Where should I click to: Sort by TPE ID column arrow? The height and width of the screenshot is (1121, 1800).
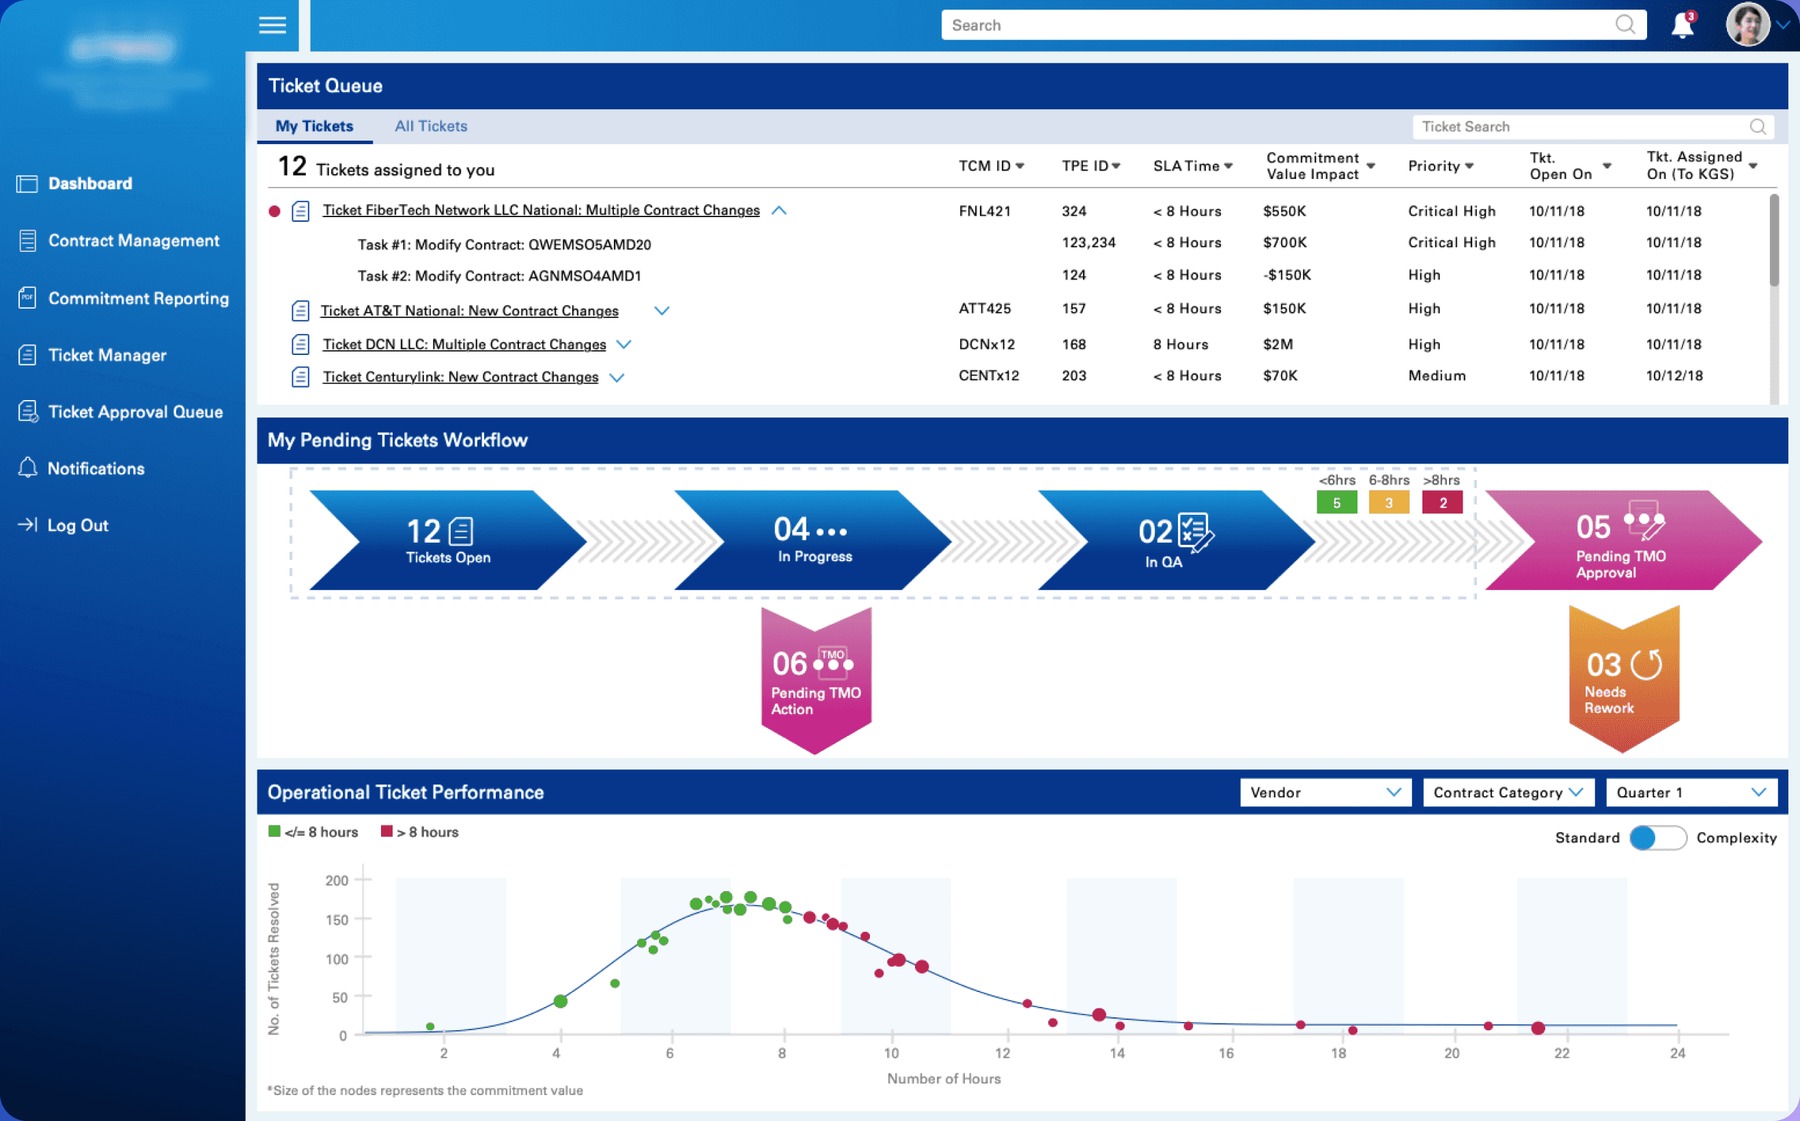[x=1116, y=166]
